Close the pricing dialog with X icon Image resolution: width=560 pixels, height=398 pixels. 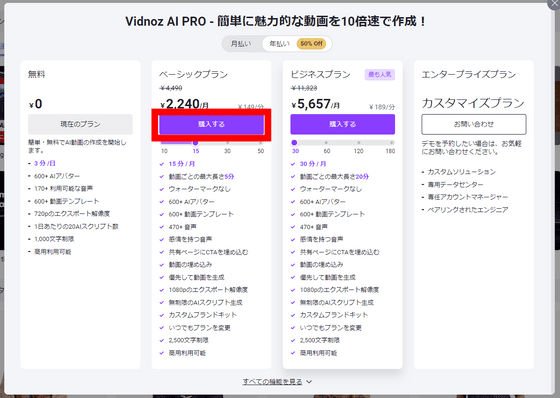click(554, 4)
